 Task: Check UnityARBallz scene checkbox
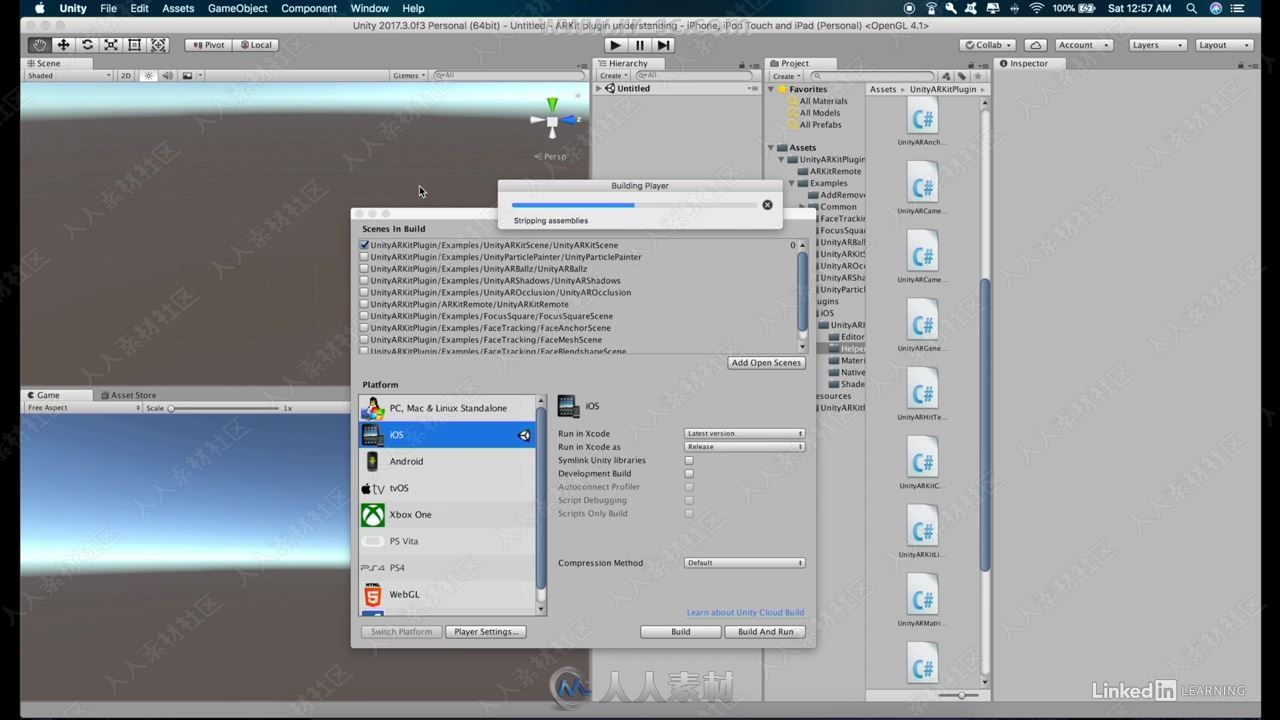(x=364, y=269)
